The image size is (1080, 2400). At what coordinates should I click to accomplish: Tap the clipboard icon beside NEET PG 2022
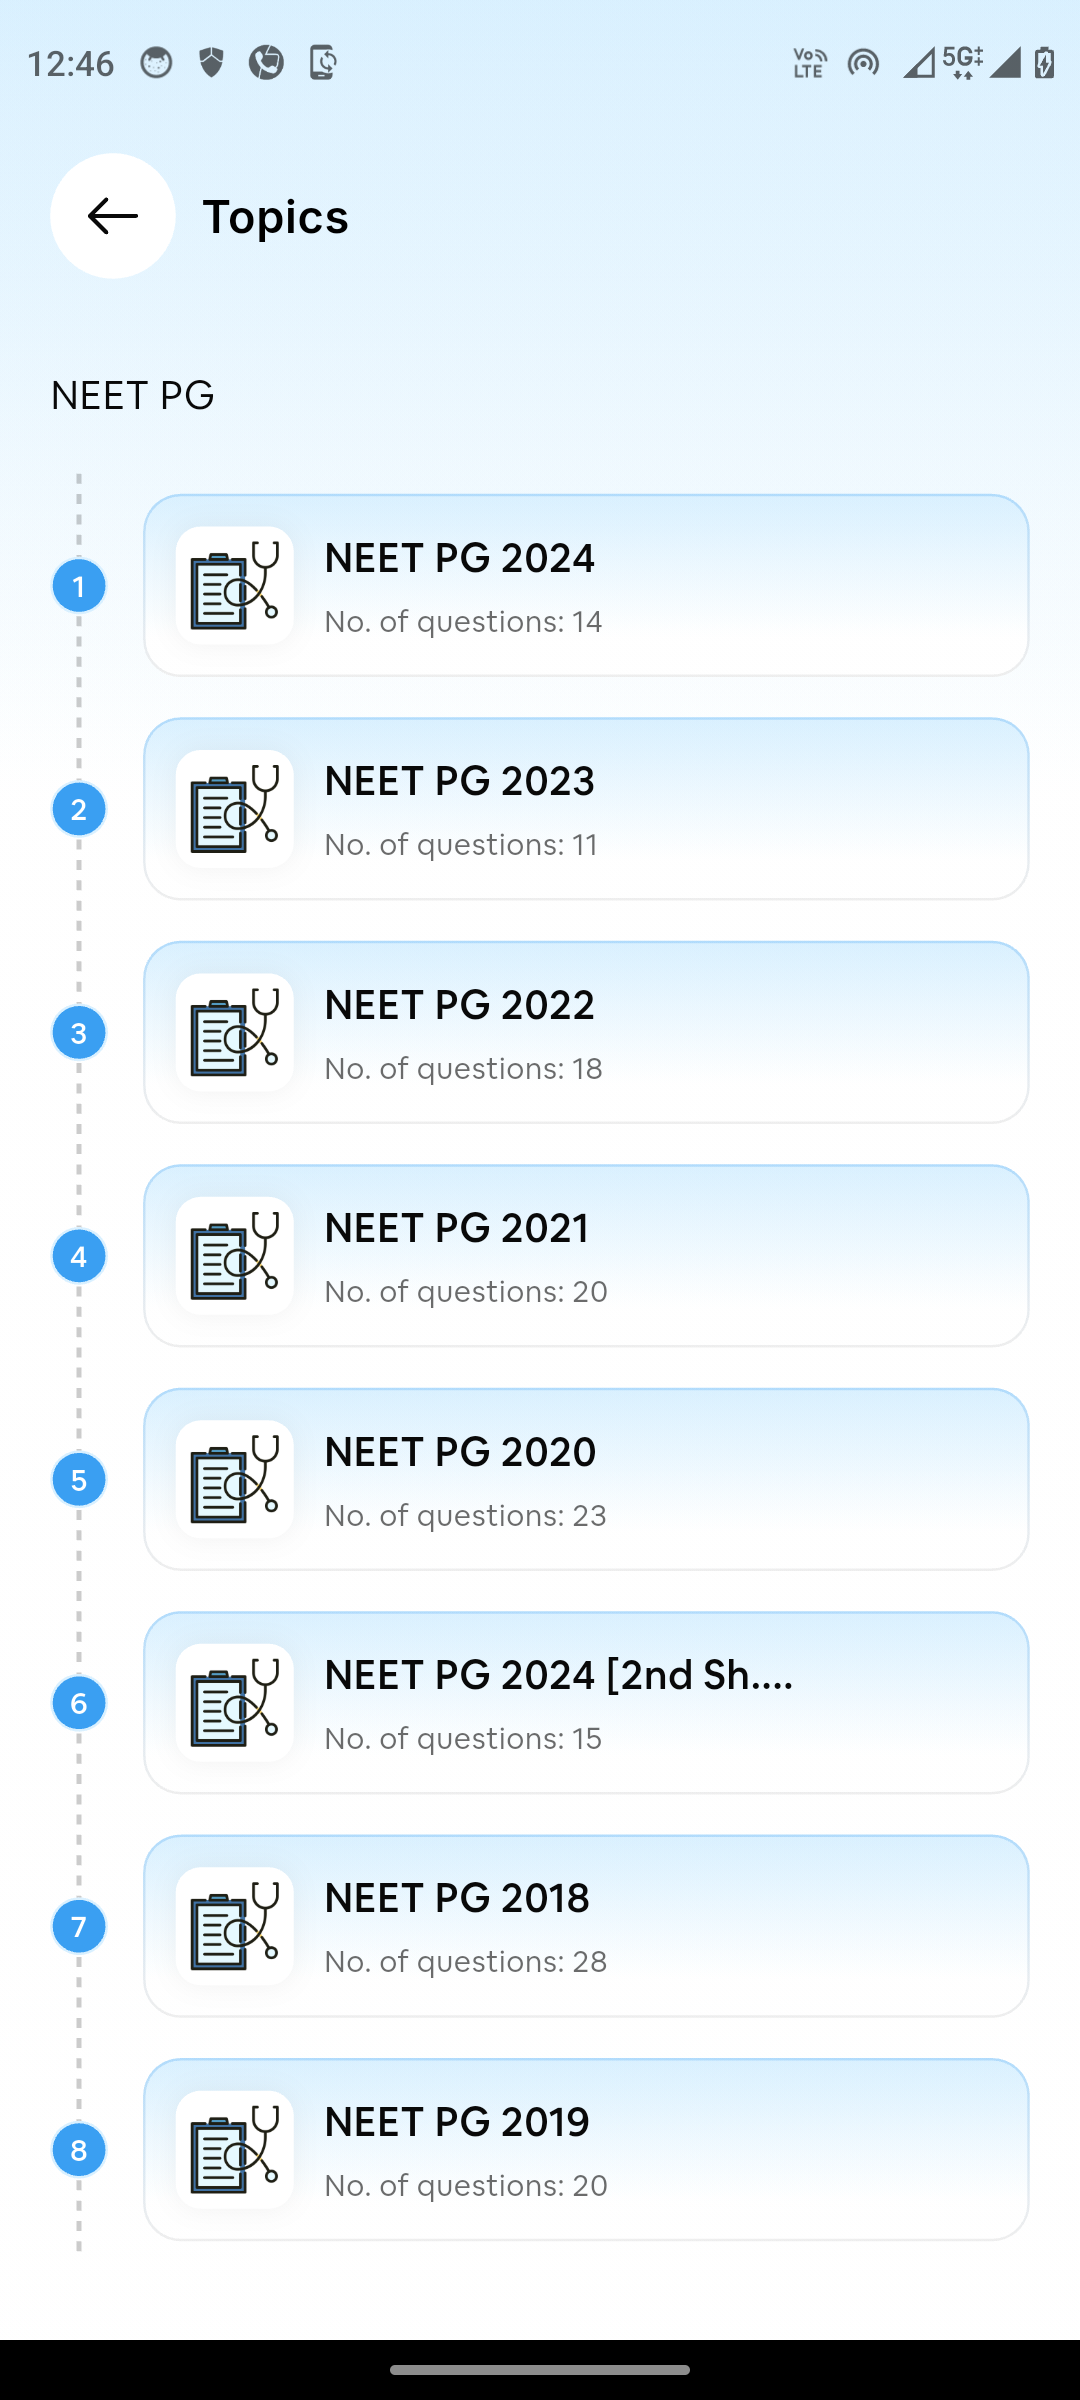point(235,1033)
